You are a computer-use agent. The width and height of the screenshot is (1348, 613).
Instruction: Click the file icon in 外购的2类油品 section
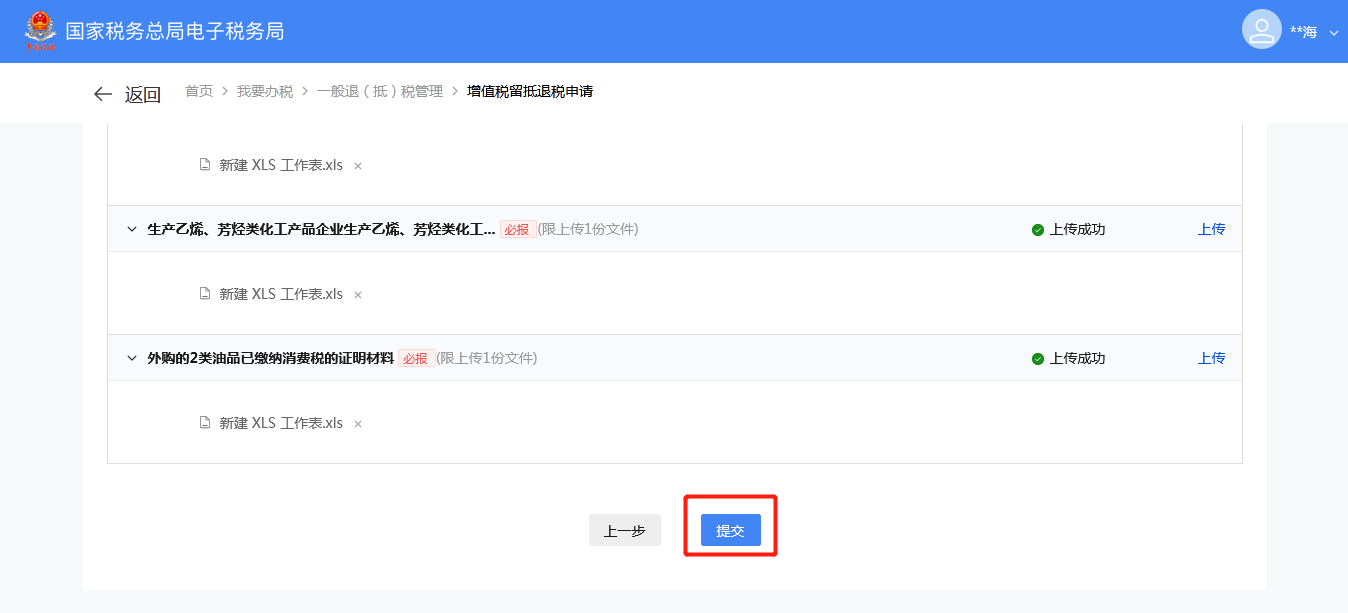click(x=205, y=423)
